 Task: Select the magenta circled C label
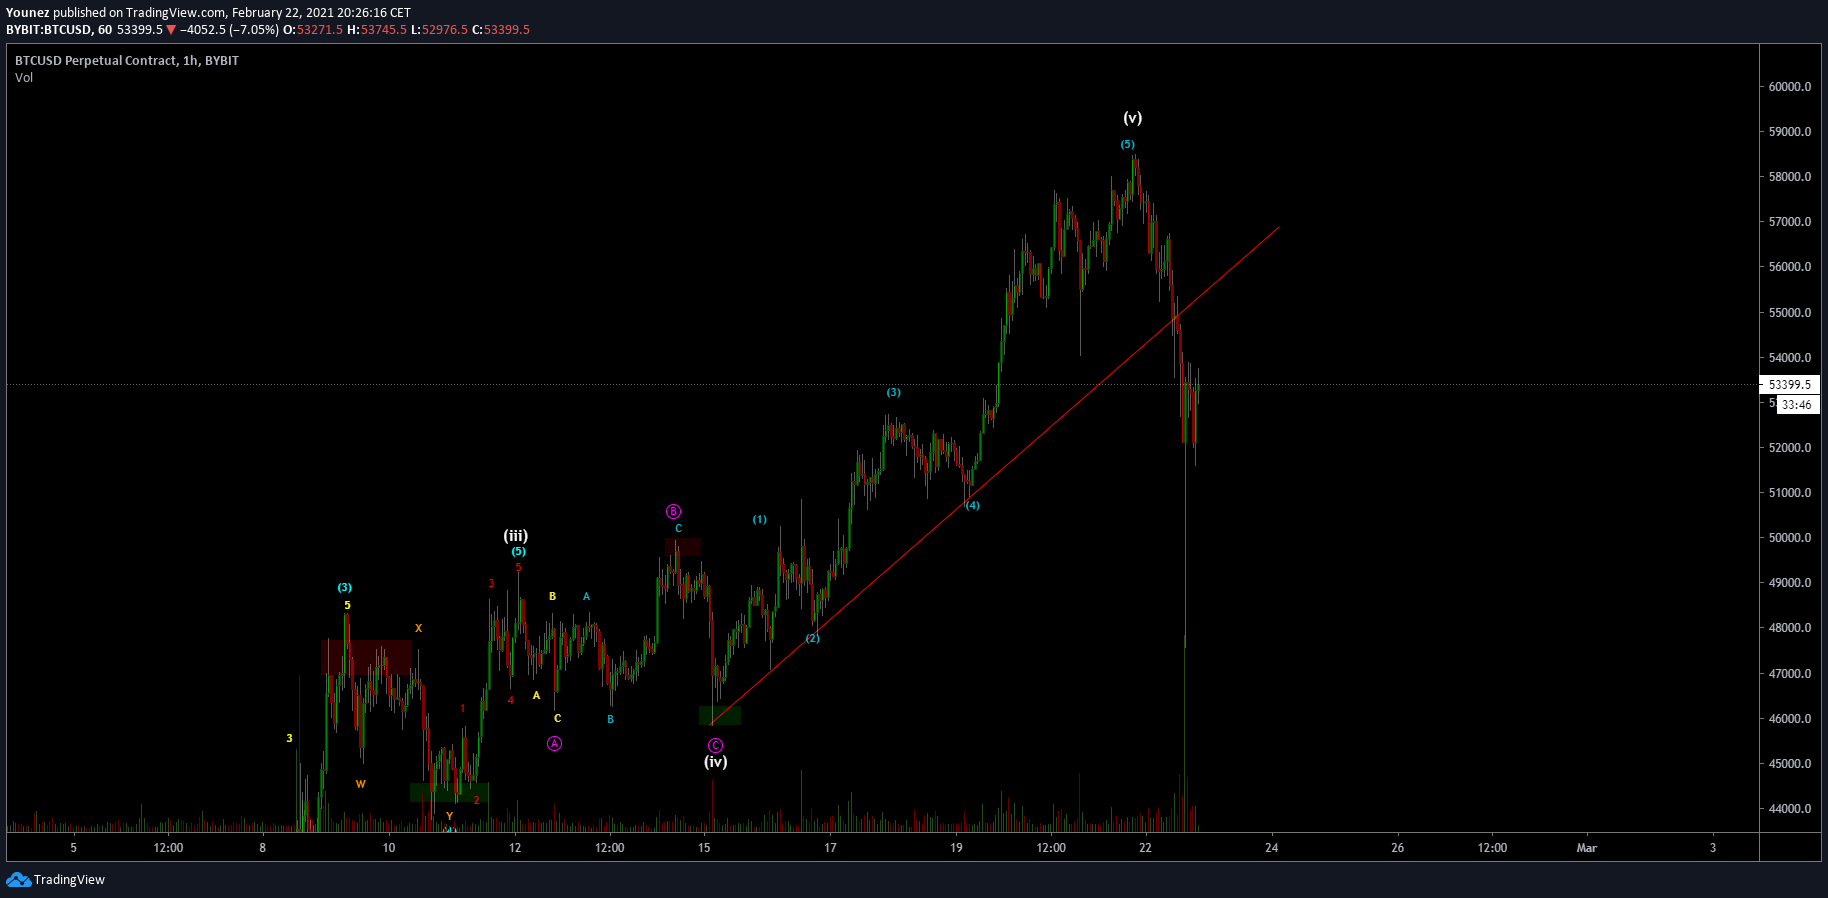pyautogui.click(x=715, y=745)
